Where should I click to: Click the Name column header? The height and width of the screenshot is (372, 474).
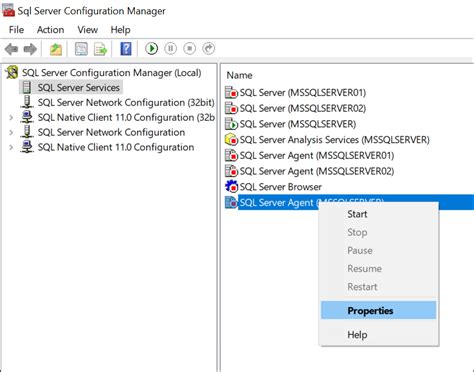point(239,75)
